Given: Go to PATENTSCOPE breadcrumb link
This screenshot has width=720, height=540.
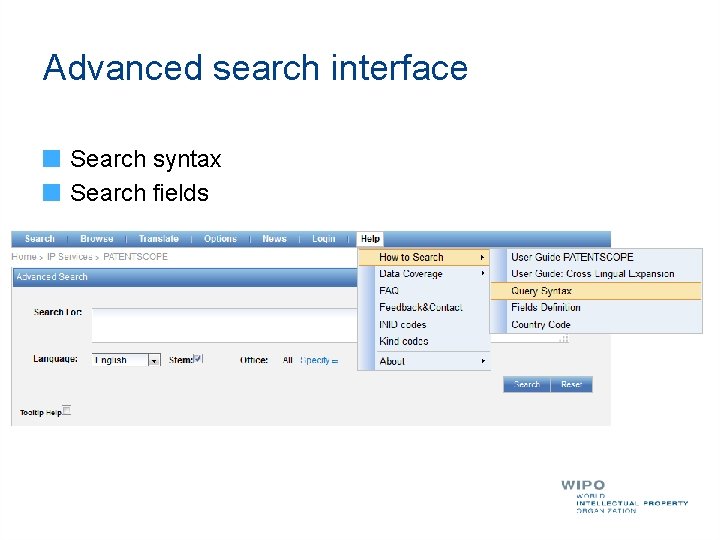Looking at the screenshot, I should point(135,257).
